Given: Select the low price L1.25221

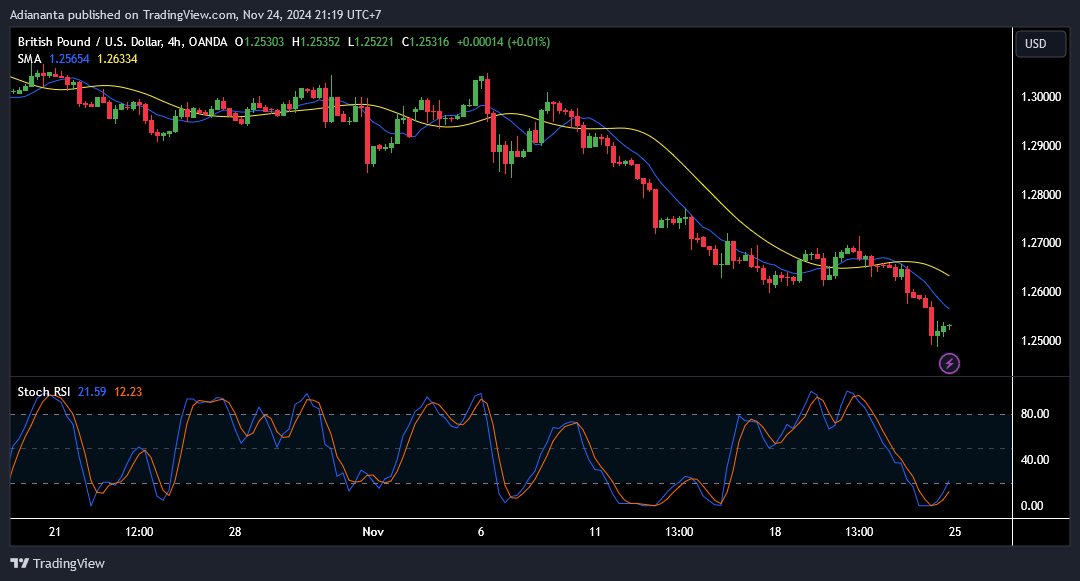Looking at the screenshot, I should click(371, 42).
